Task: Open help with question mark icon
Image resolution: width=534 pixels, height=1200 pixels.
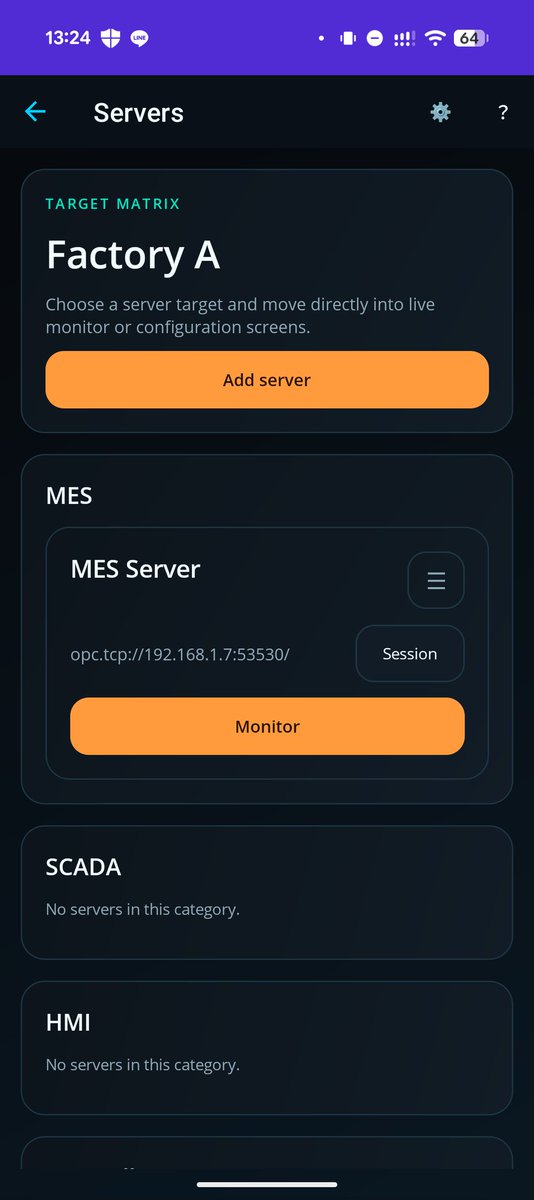Action: pos(503,112)
